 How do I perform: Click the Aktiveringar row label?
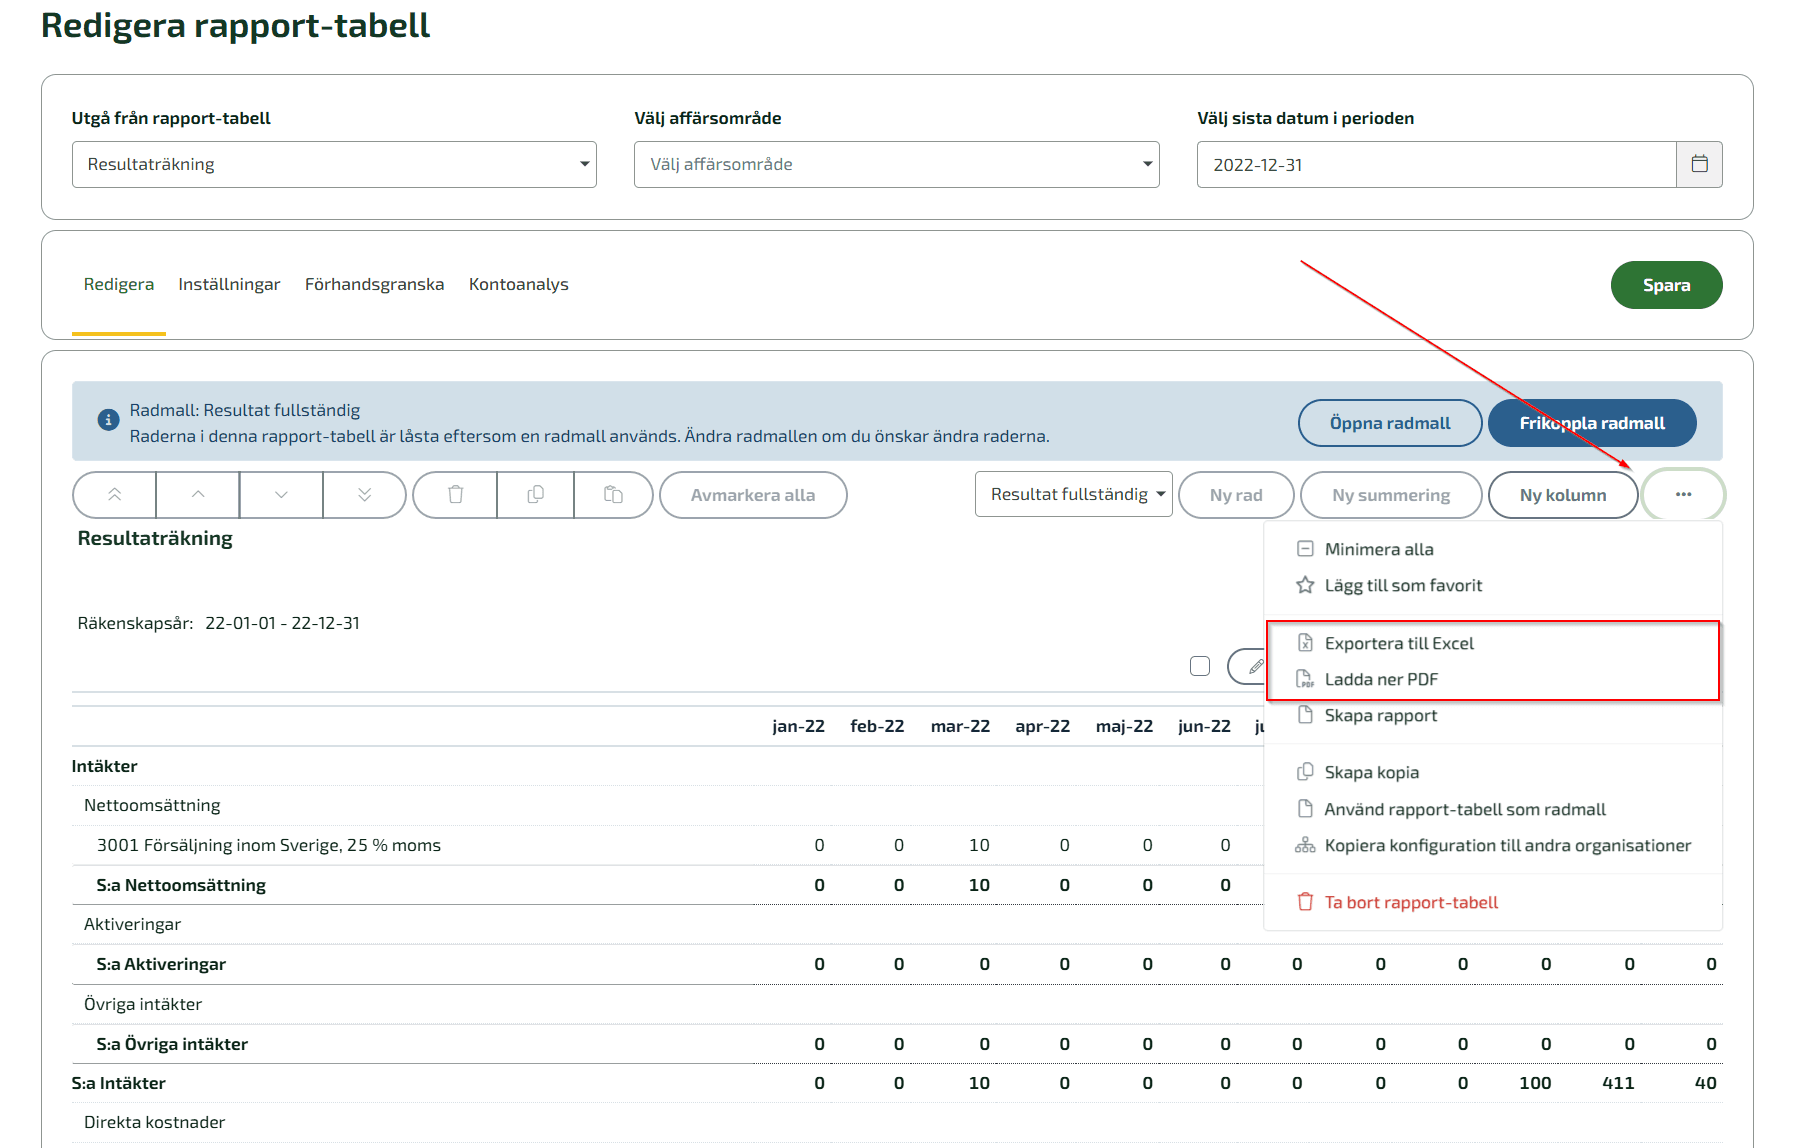(132, 924)
